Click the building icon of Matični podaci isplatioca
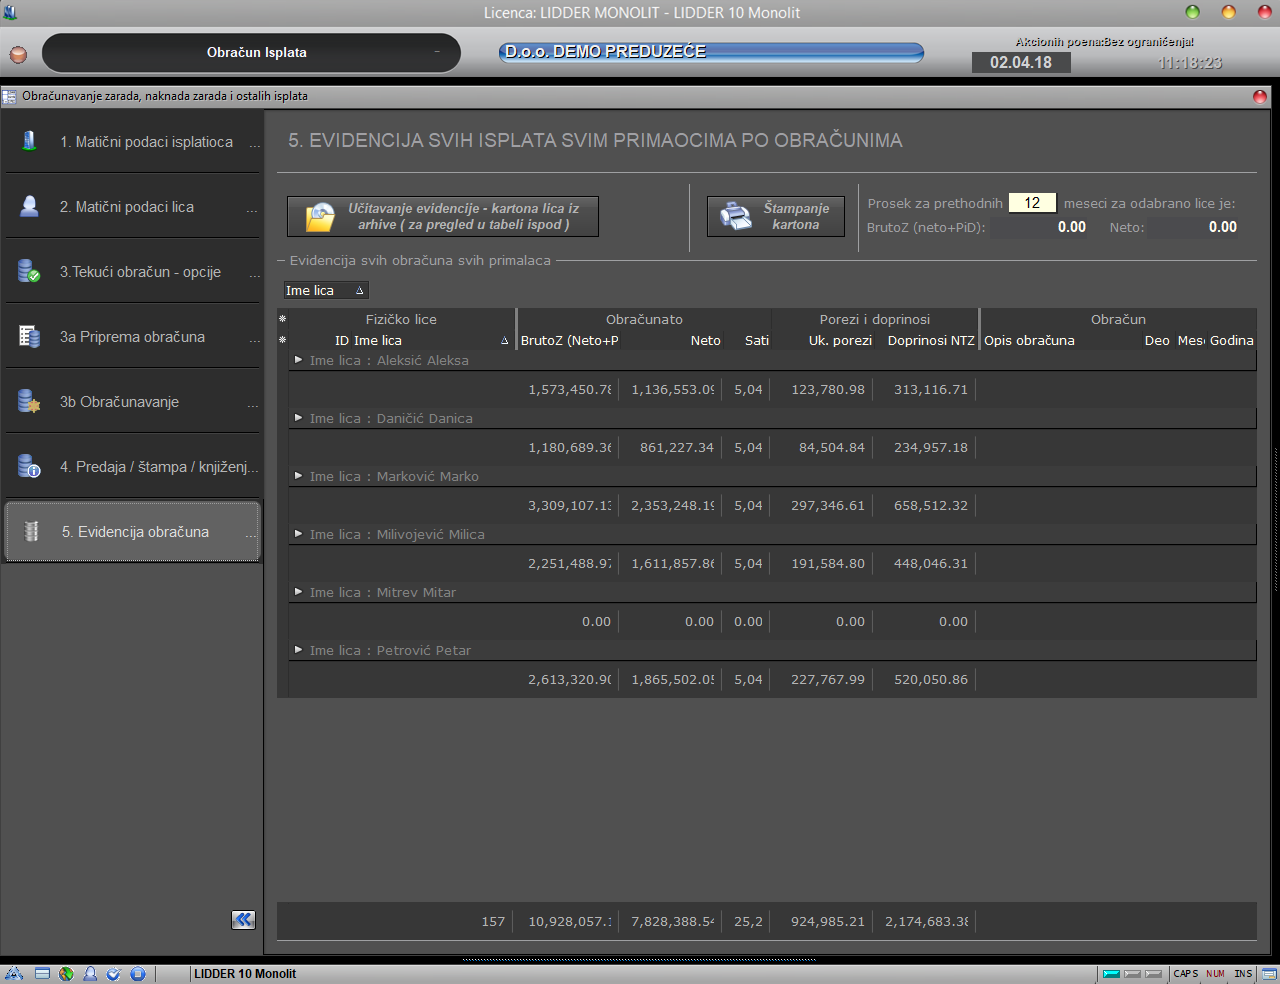This screenshot has width=1280, height=984. pyautogui.click(x=29, y=141)
